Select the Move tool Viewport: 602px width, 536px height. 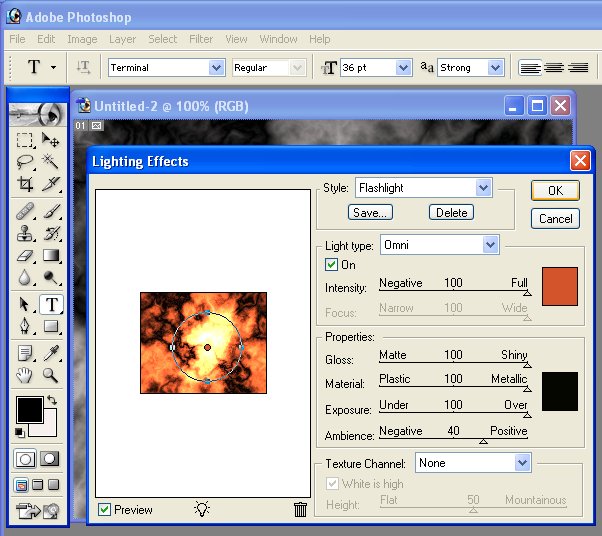[x=50, y=140]
